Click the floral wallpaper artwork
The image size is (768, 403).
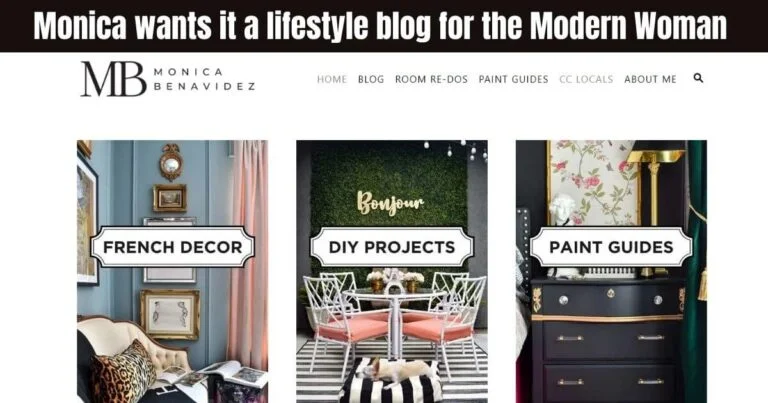[x=594, y=182]
